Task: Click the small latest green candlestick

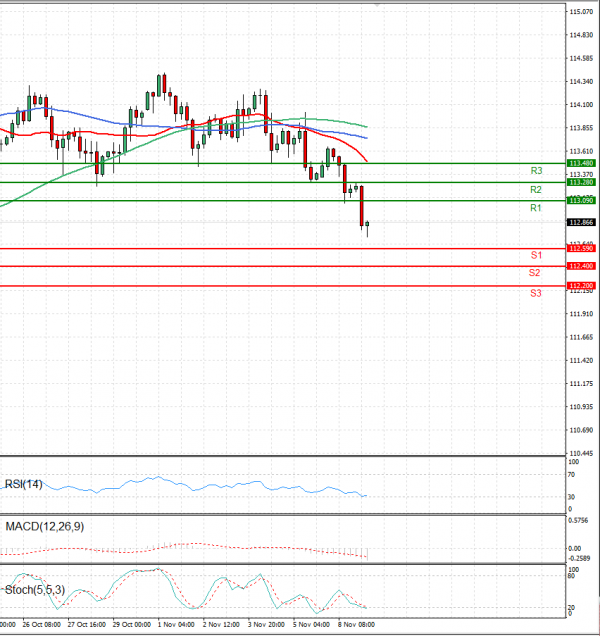Action: point(367,224)
